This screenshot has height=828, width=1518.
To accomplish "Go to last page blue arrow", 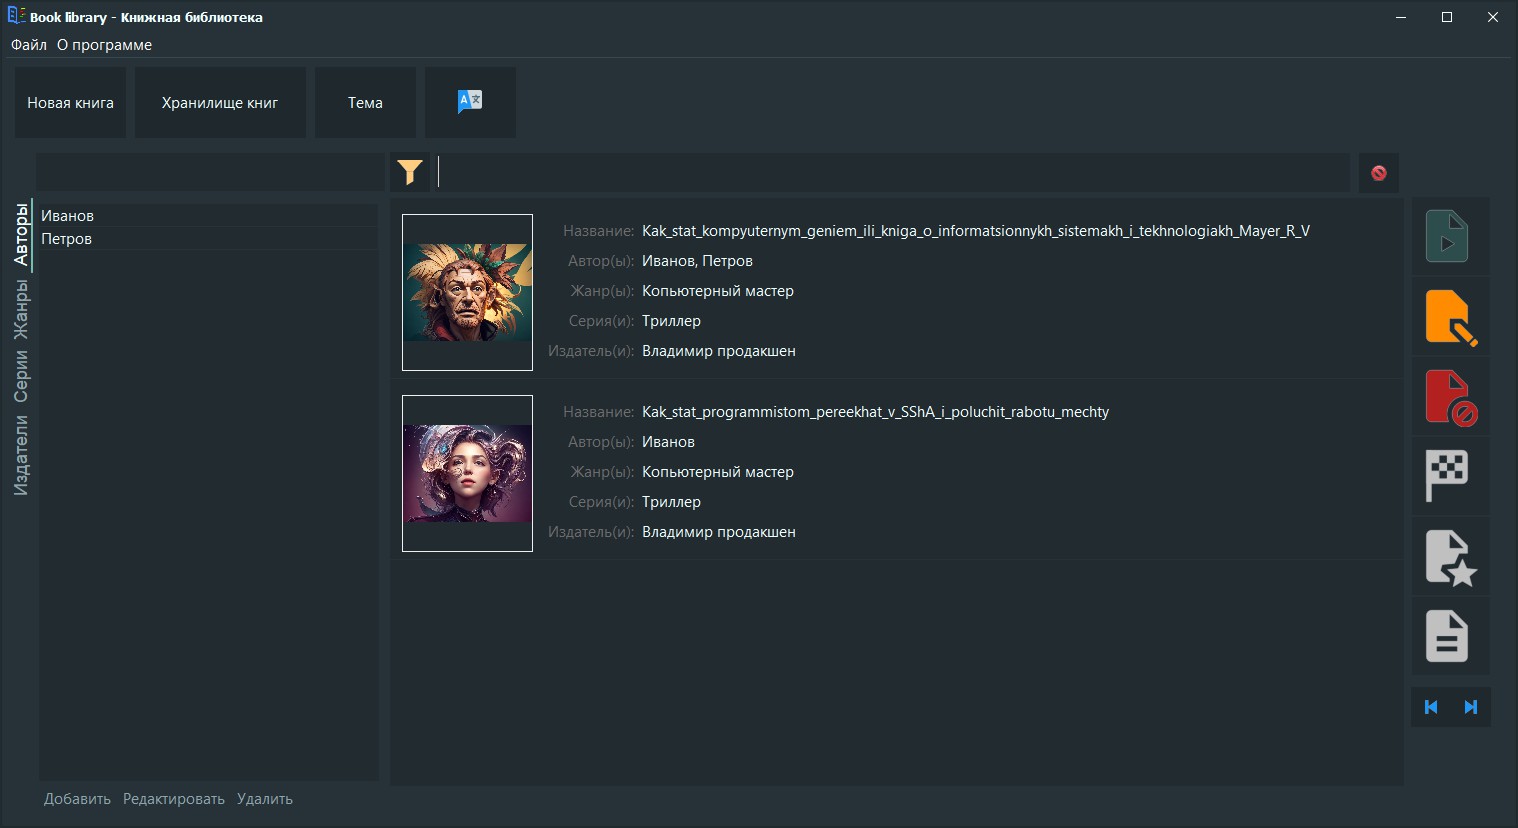I will 1471,707.
